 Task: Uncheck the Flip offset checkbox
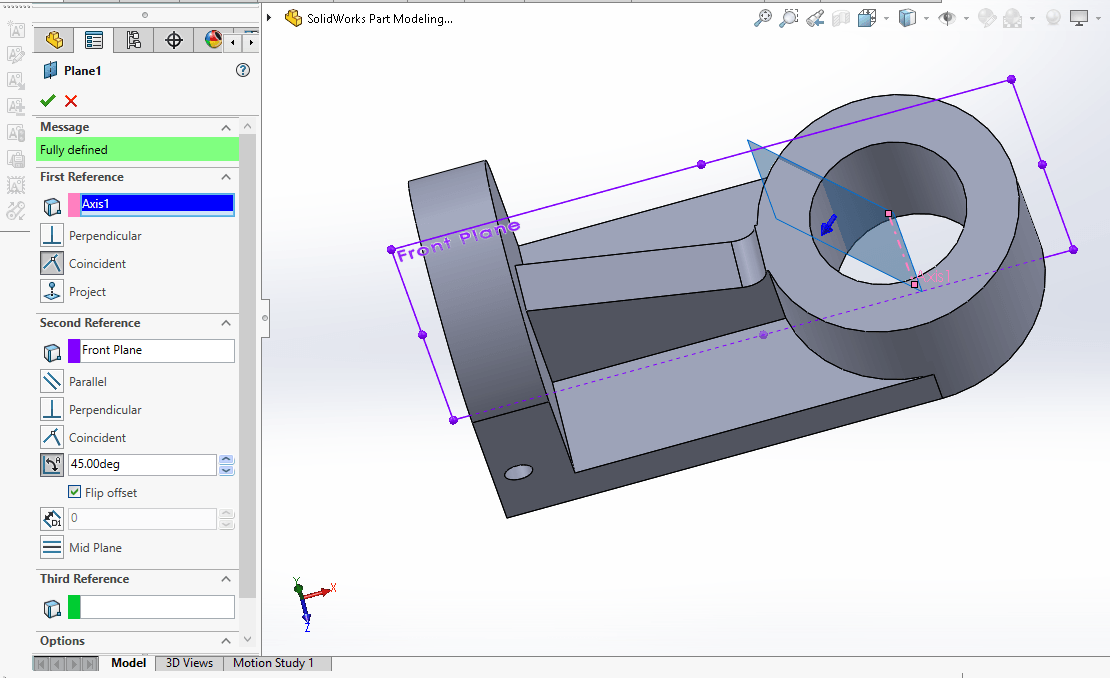(x=74, y=492)
